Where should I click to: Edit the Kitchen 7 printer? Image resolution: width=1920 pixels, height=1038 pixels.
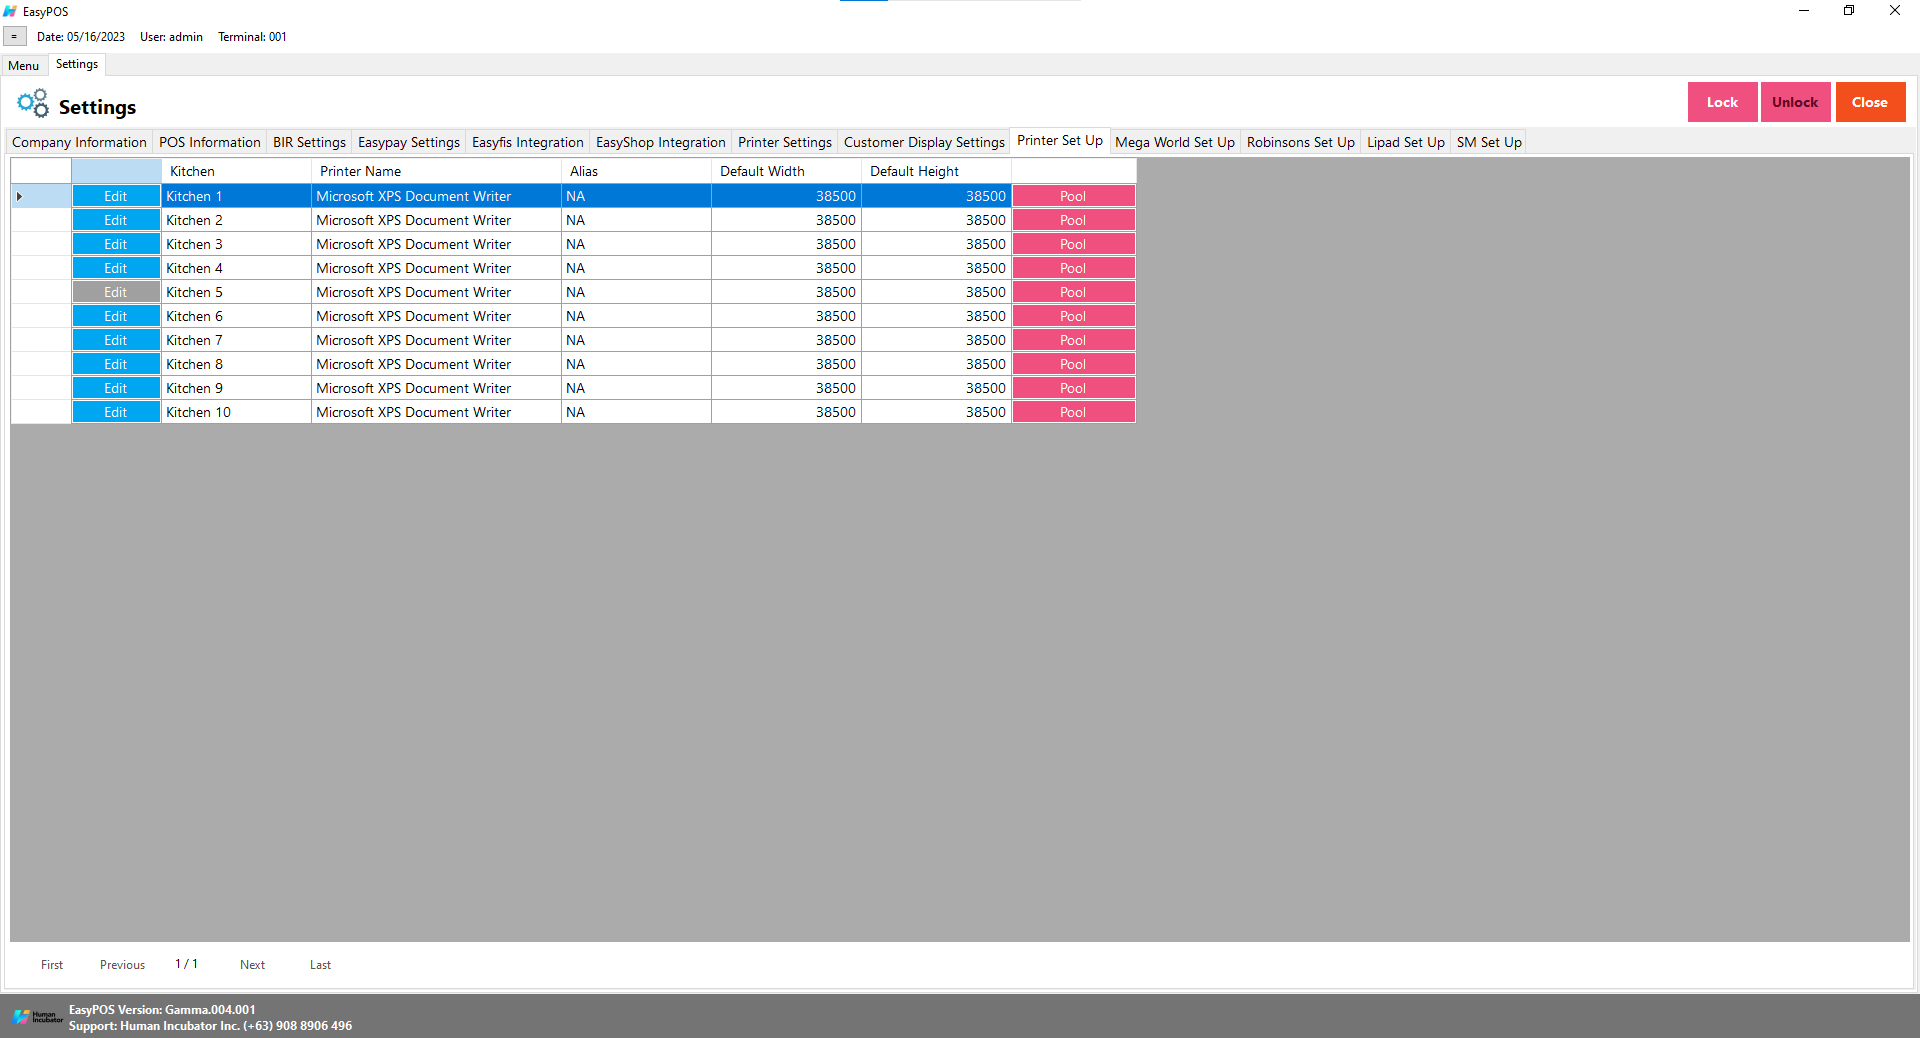click(116, 340)
